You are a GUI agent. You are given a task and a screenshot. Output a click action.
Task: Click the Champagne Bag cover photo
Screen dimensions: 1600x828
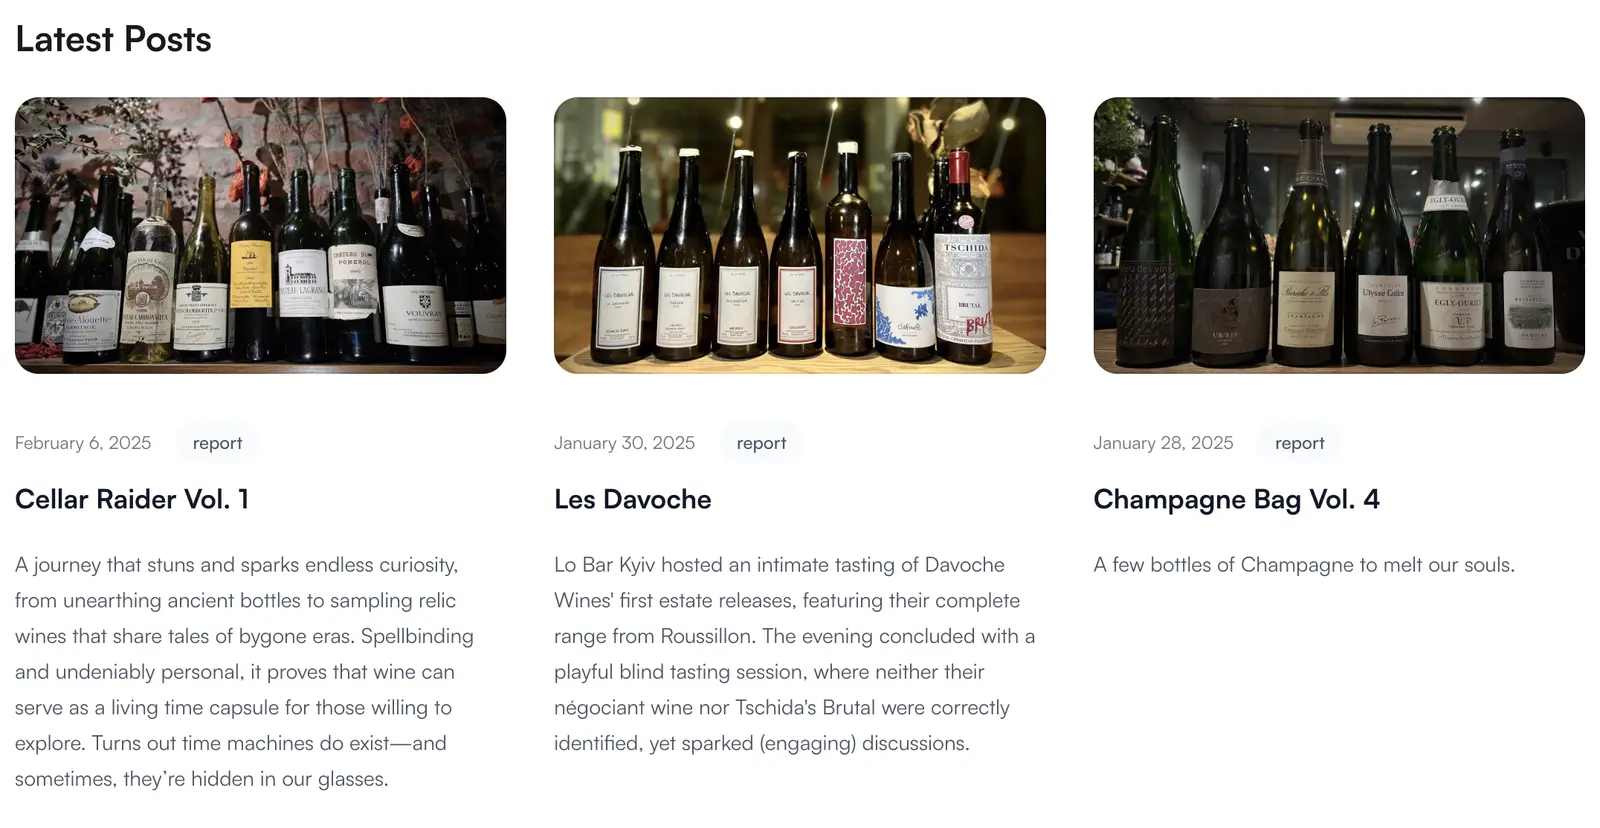coord(1339,235)
